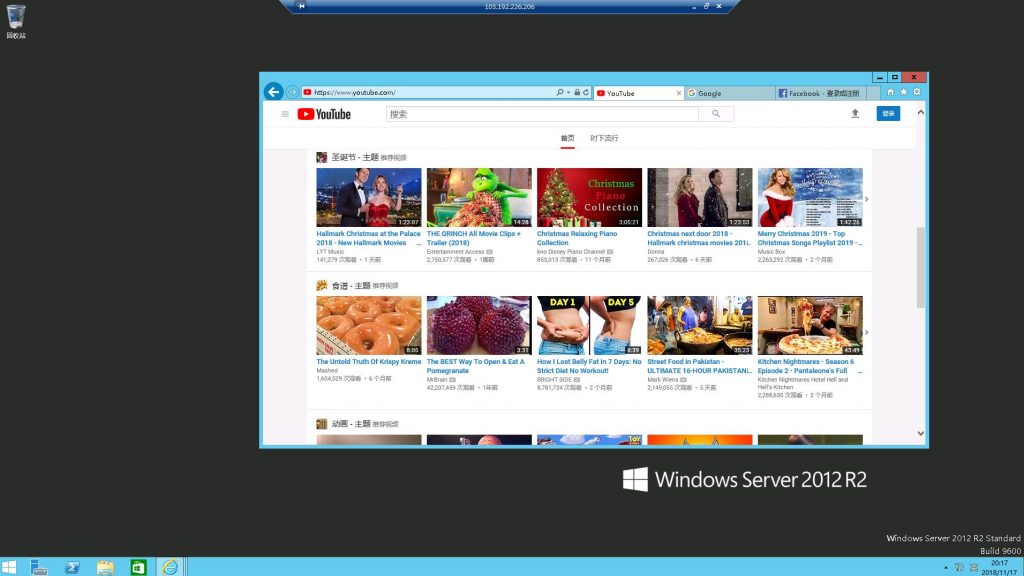The width and height of the screenshot is (1024, 576).
Task: Click 'The Untold Truth Of Krispy Kreme' title
Action: coord(369,362)
